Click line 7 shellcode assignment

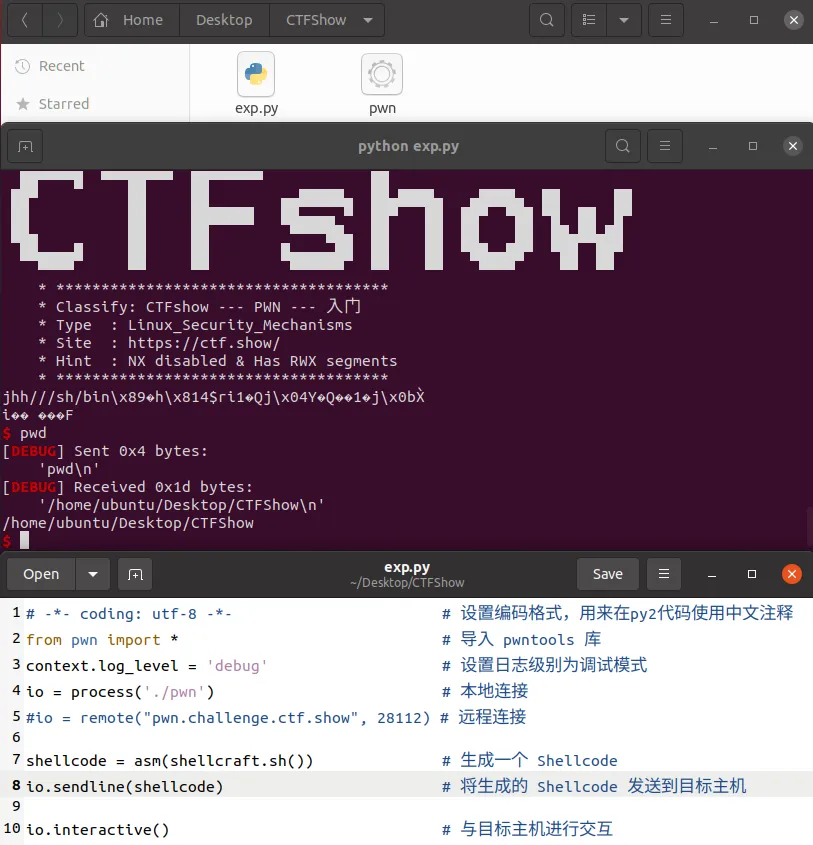tap(169, 761)
